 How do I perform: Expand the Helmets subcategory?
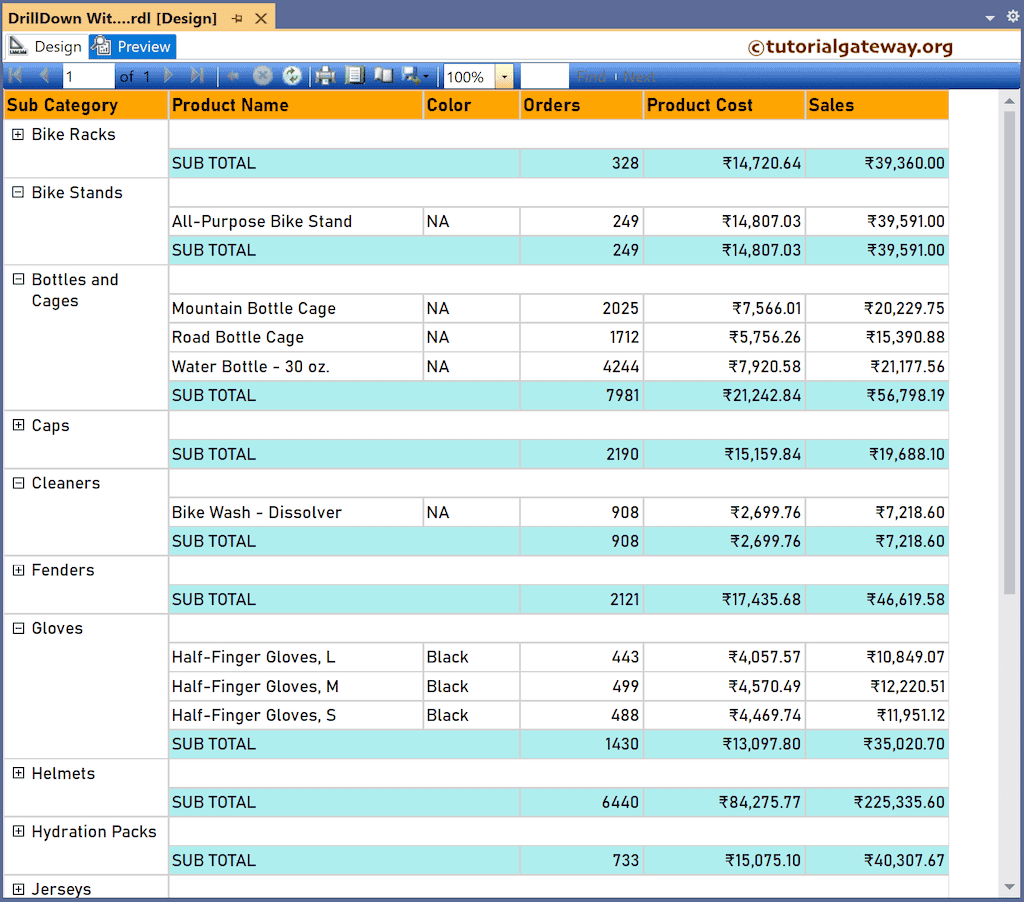pos(19,773)
